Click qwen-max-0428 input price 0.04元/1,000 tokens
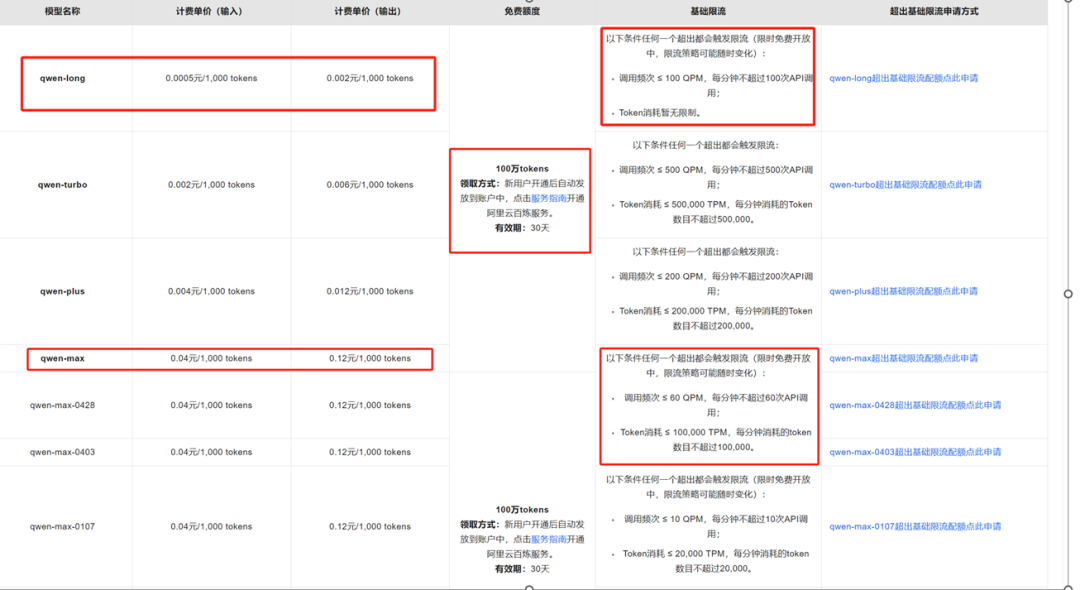Screen dimensions: 1080x590 (211, 405)
